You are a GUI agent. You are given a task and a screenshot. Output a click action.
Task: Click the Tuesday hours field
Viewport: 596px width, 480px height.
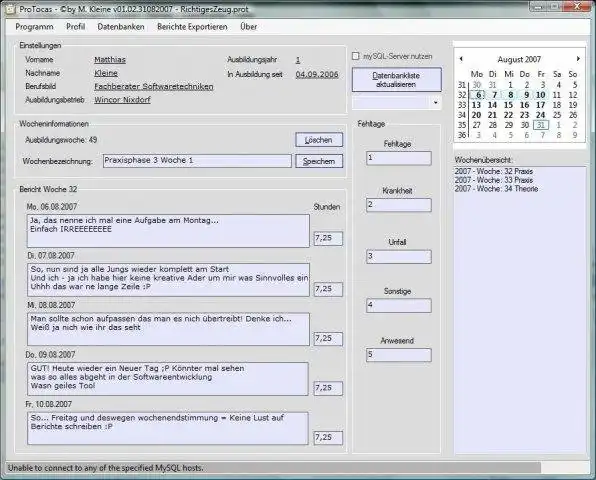[x=328, y=289]
